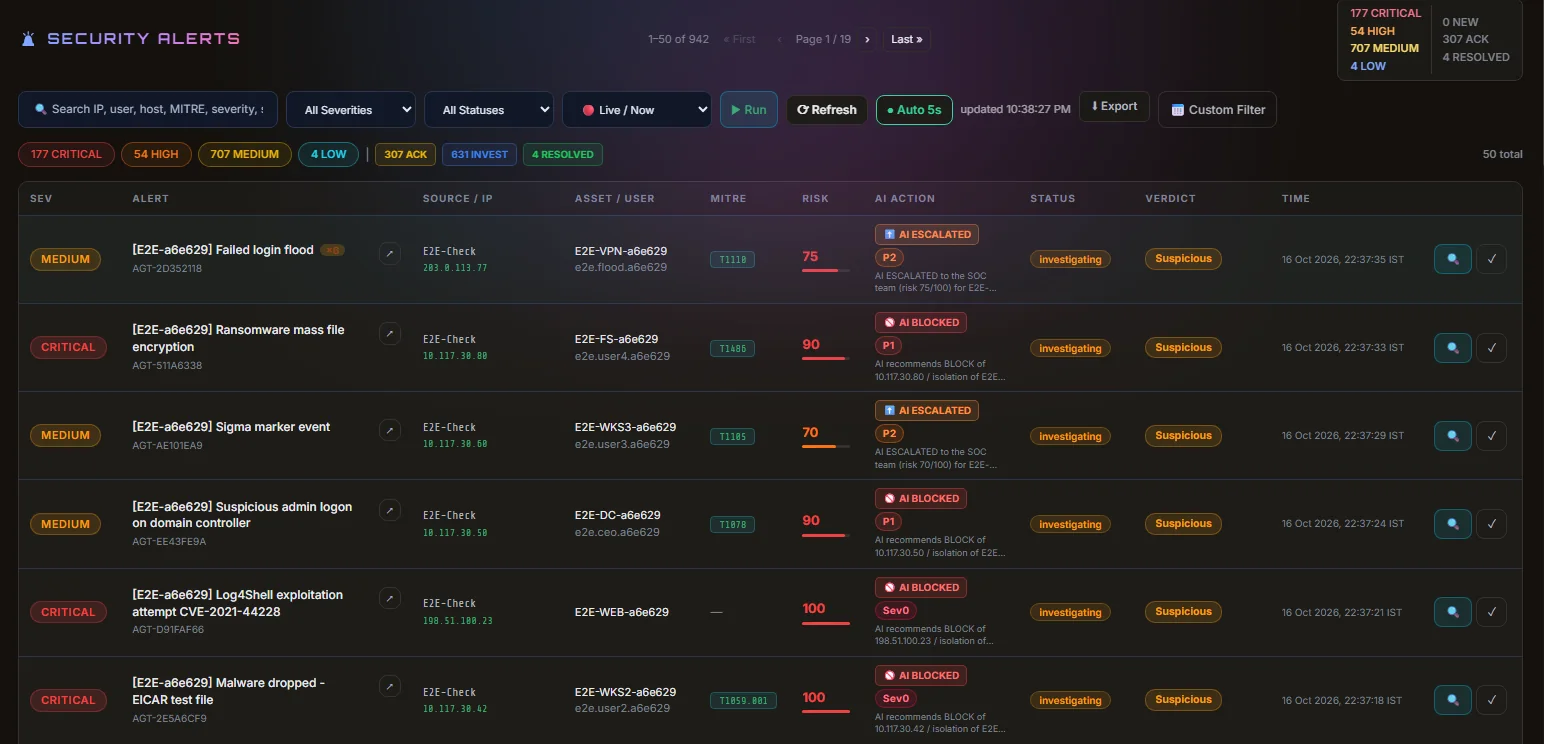Viewport: 1544px width, 744px height.
Task: Open the Log4Shell exploitation alert's arrow icon
Action: 390,598
